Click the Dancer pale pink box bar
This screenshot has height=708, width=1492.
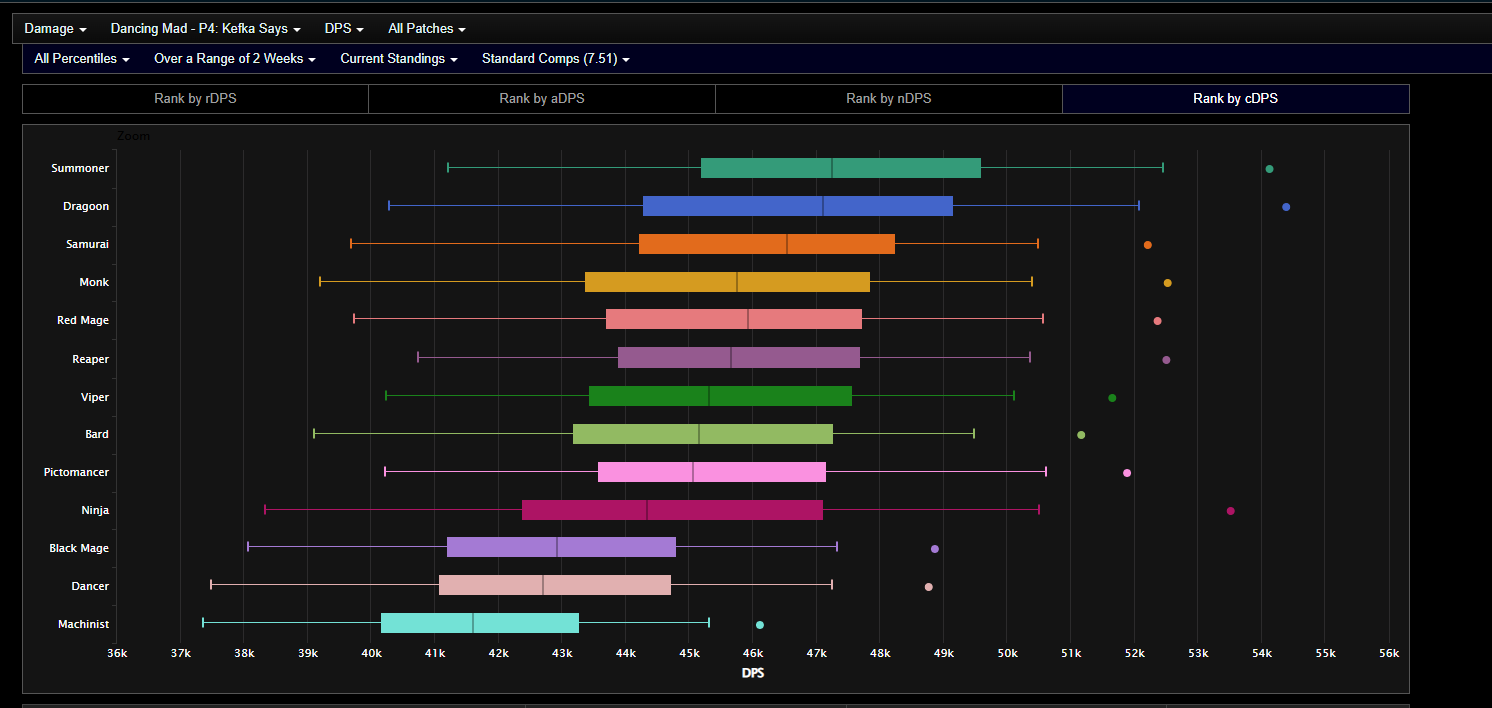tap(555, 585)
